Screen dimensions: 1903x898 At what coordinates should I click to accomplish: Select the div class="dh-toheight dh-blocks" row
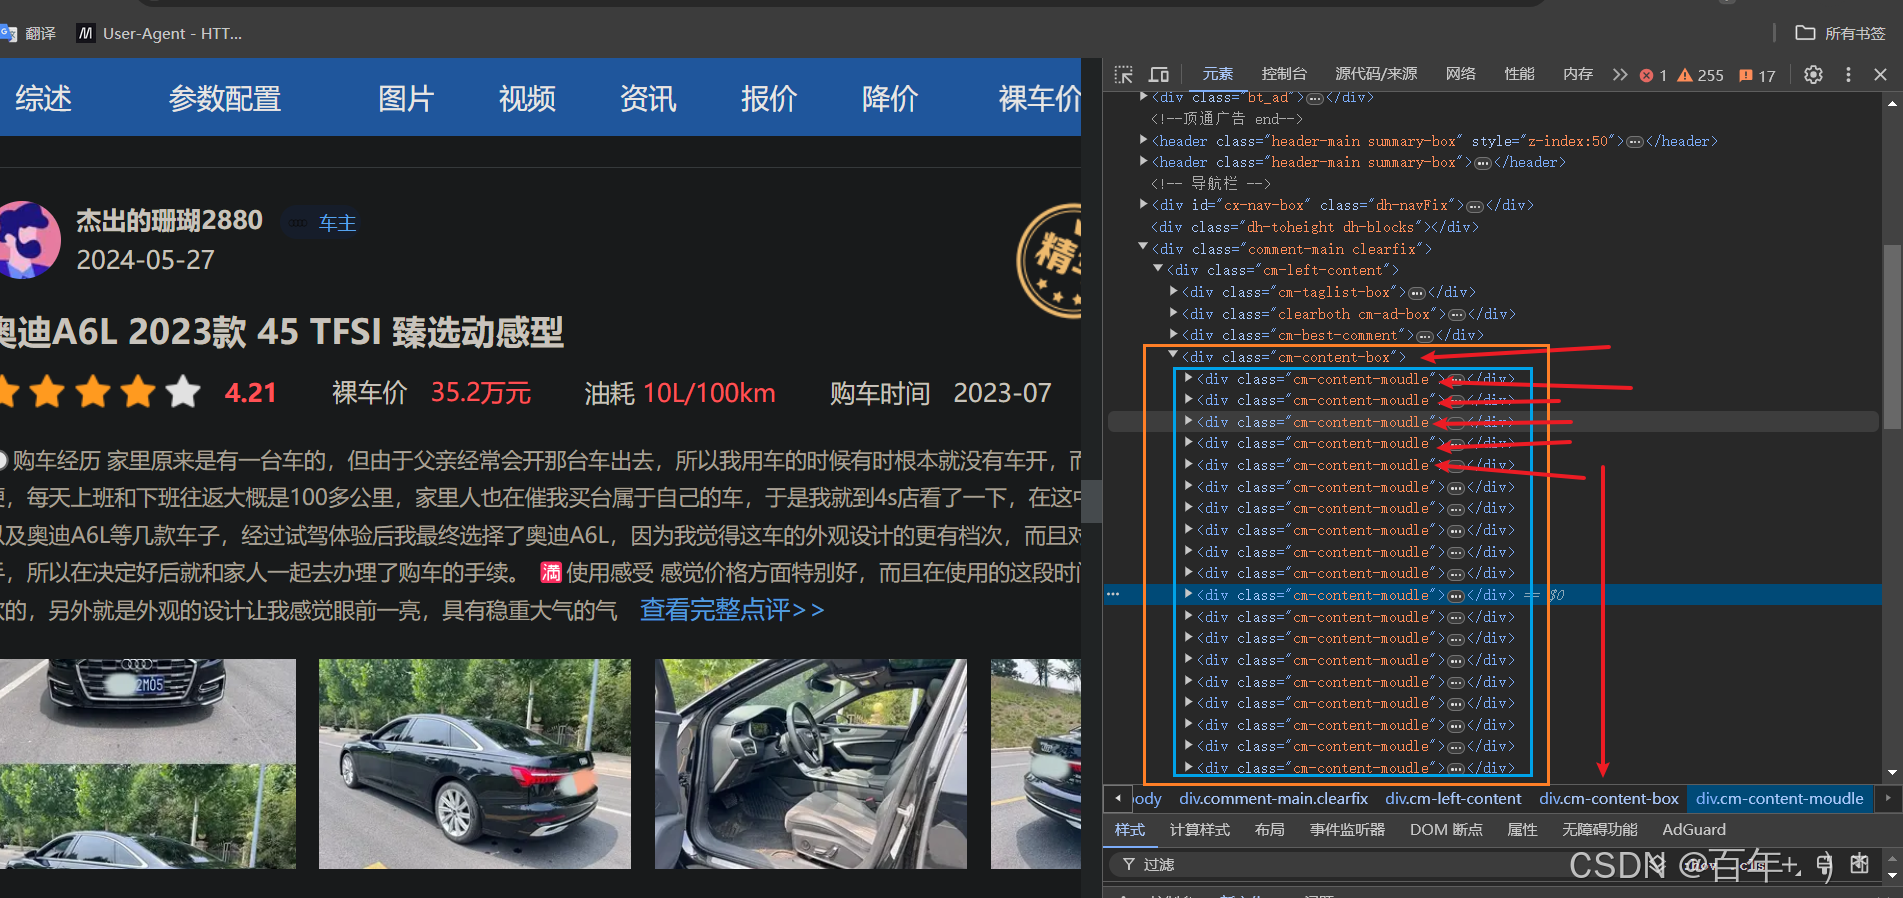(1314, 227)
